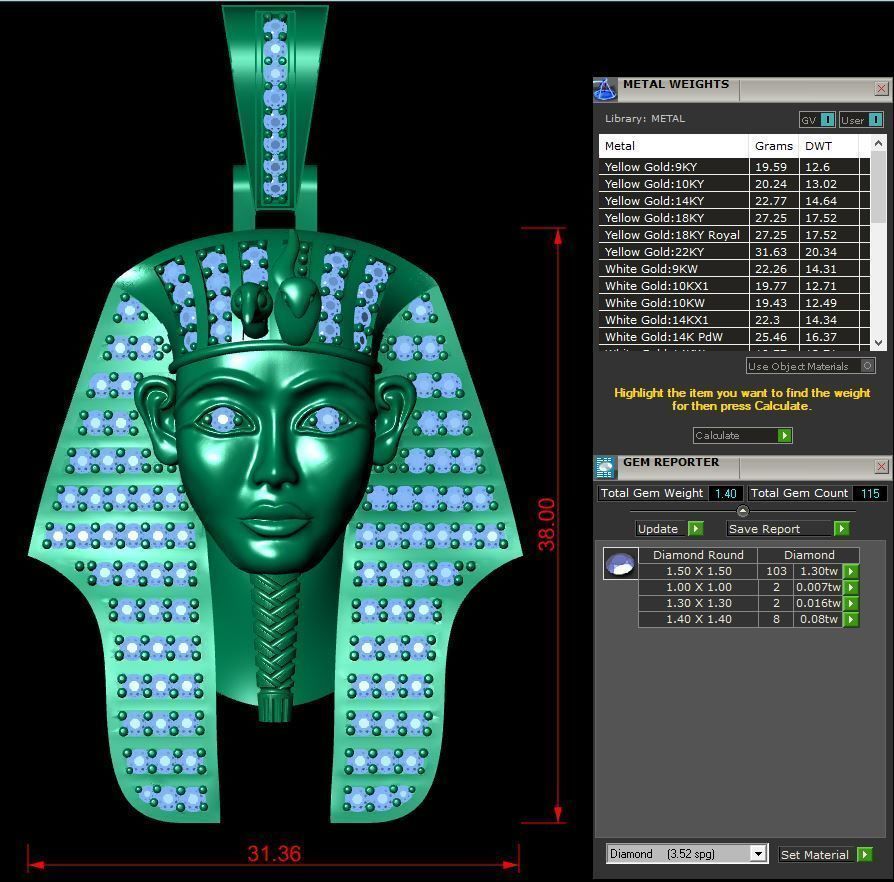Click the Grams column header

[773, 146]
